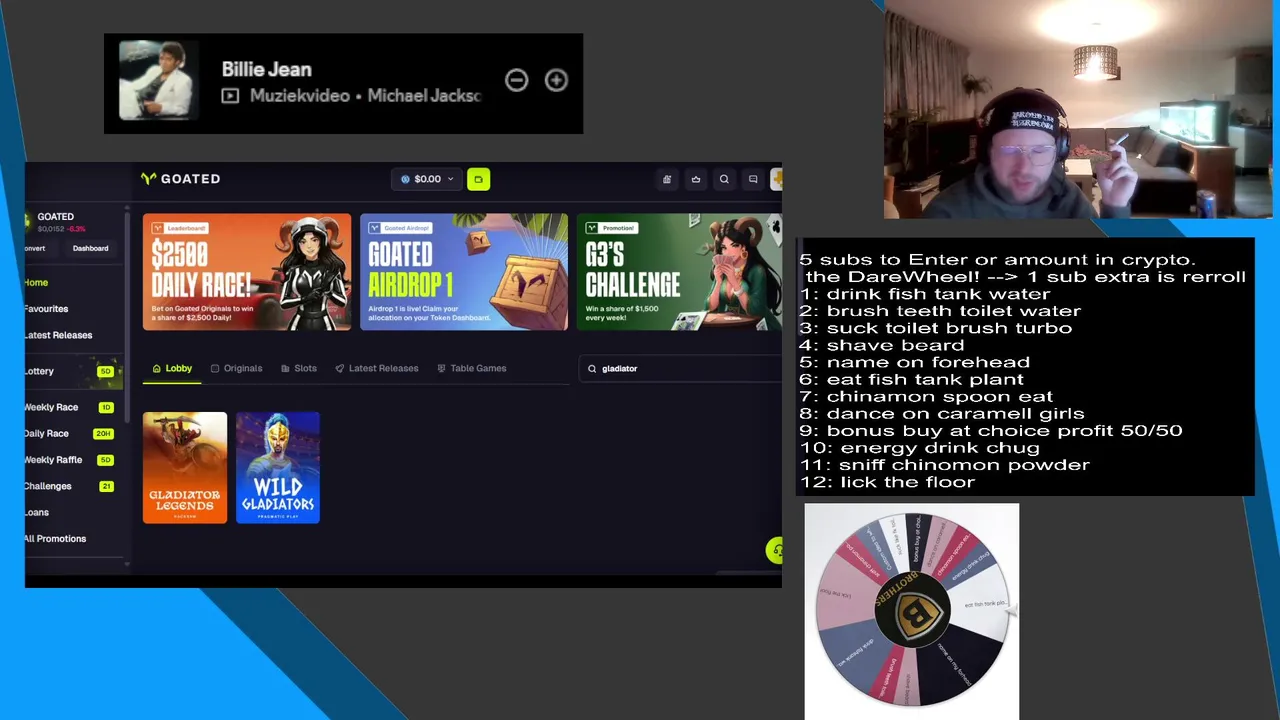Viewport: 1280px width, 720px height.
Task: Click the minus icon on Billie Jean card
Action: click(516, 80)
